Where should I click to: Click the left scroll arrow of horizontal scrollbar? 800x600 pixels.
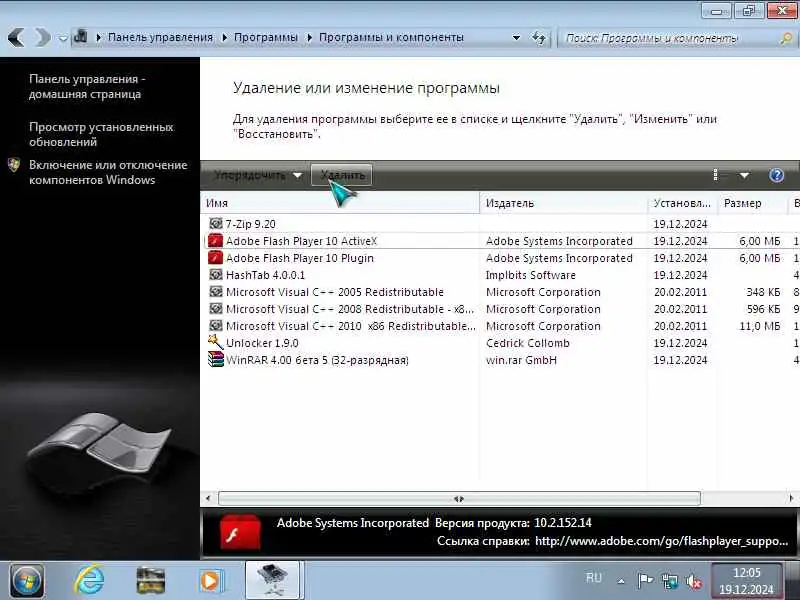pos(208,498)
